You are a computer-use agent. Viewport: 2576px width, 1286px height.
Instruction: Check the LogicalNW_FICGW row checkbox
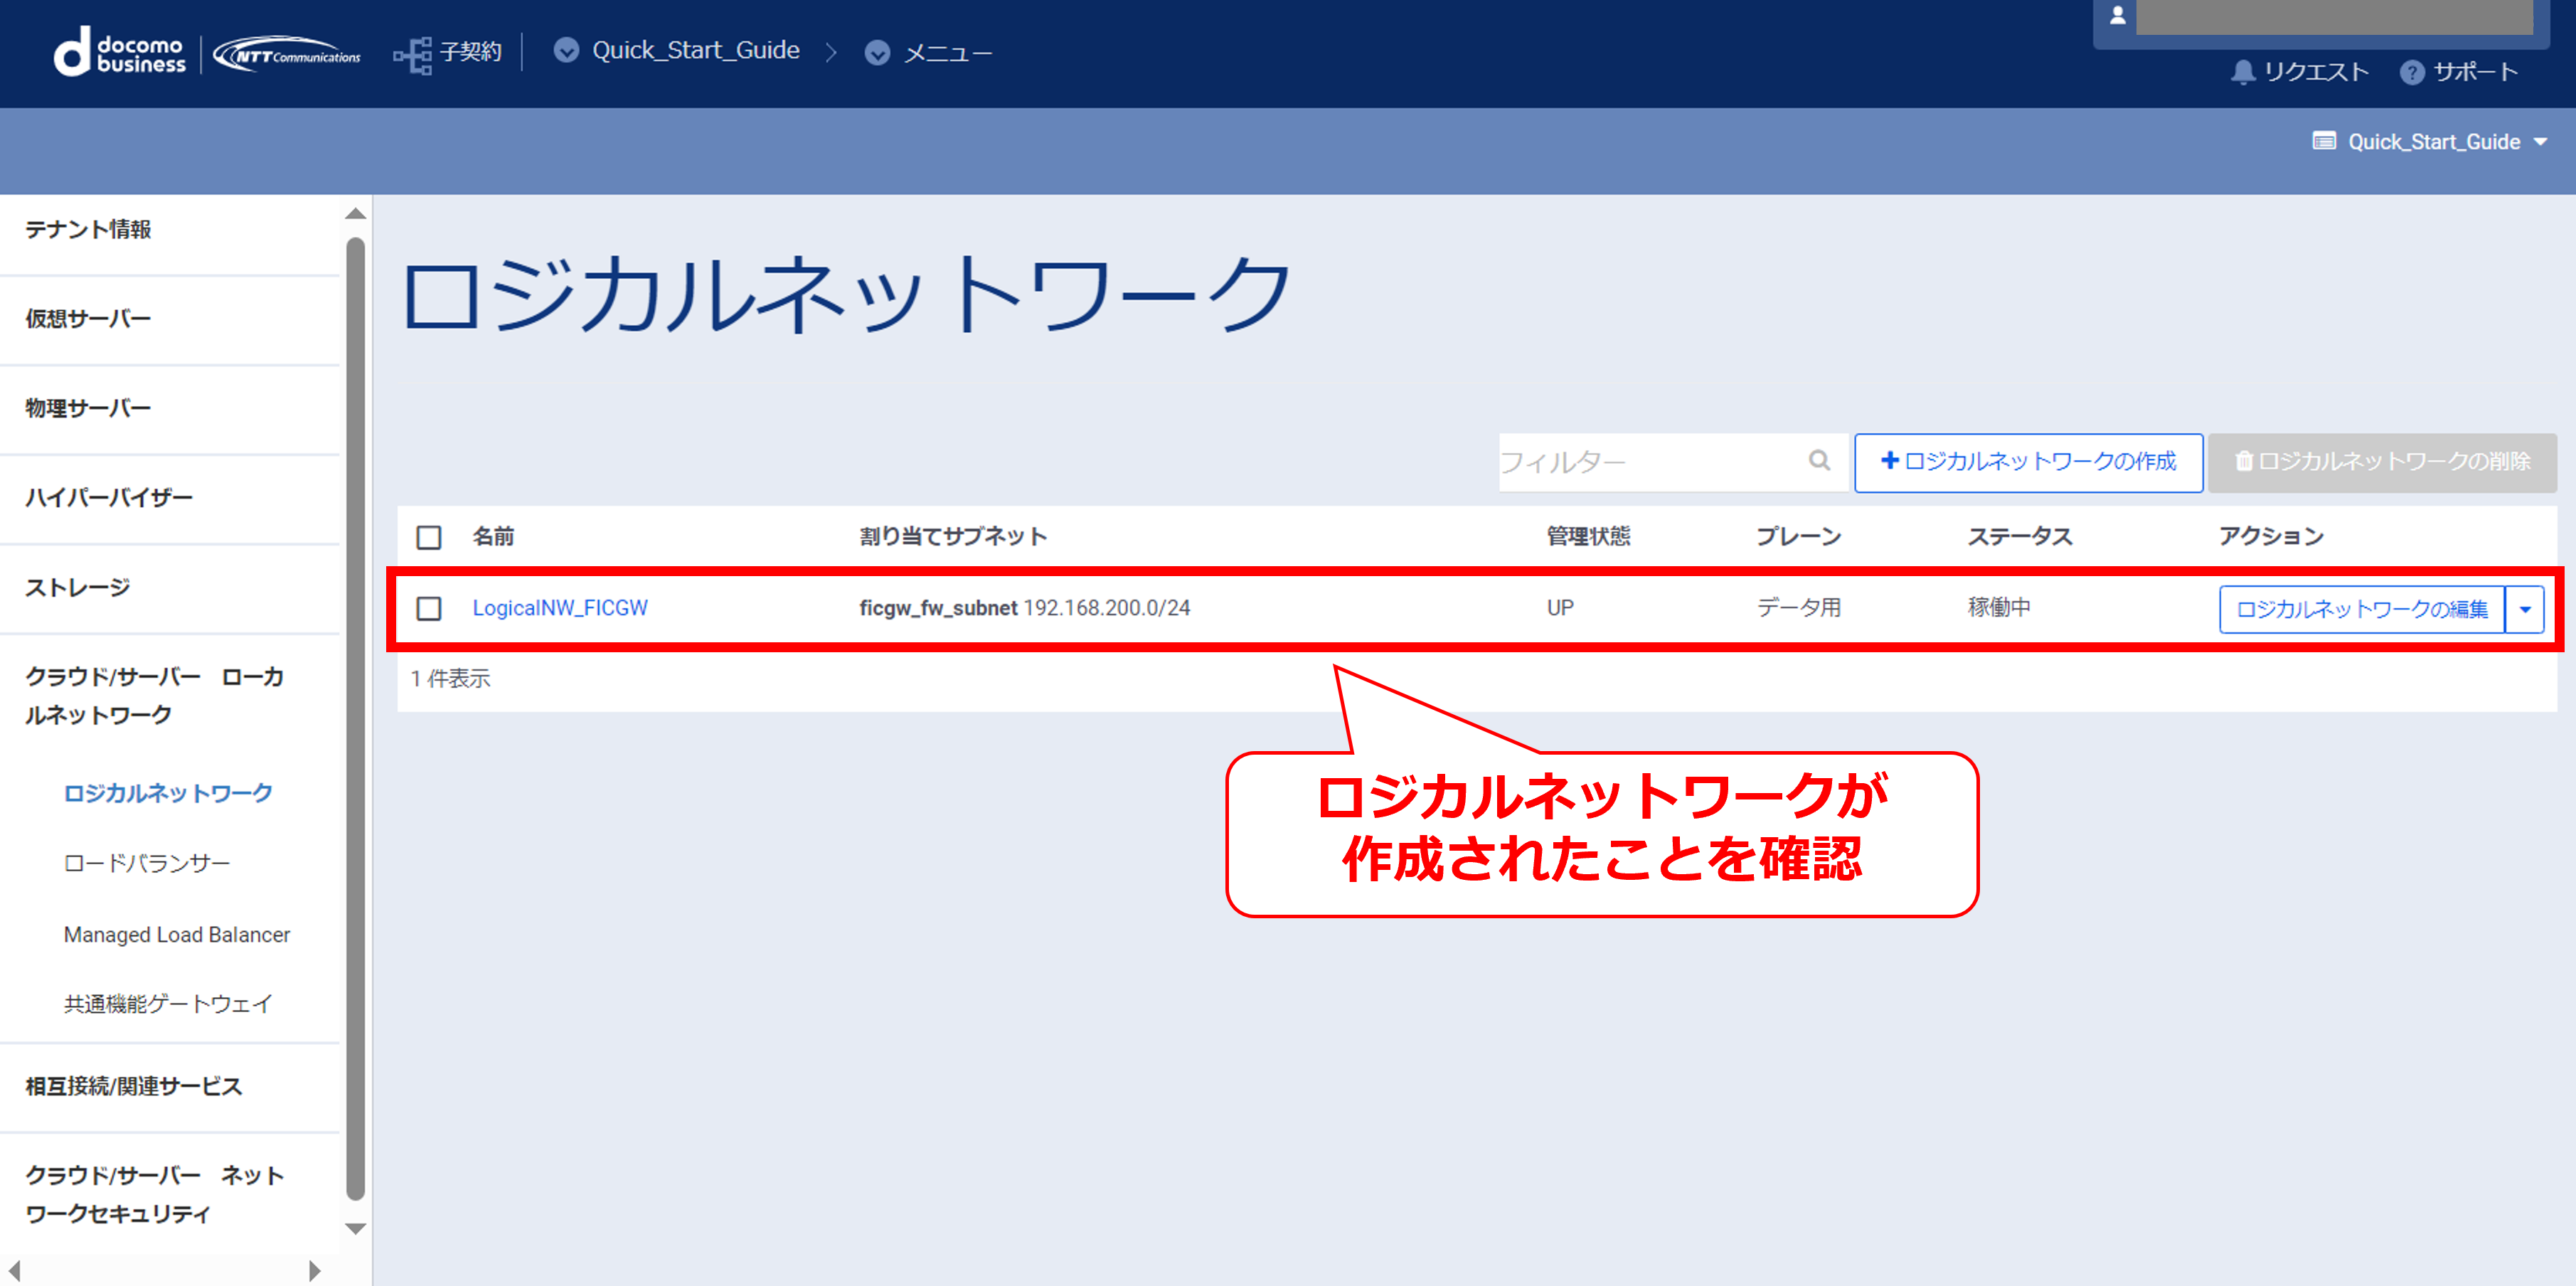click(x=429, y=608)
